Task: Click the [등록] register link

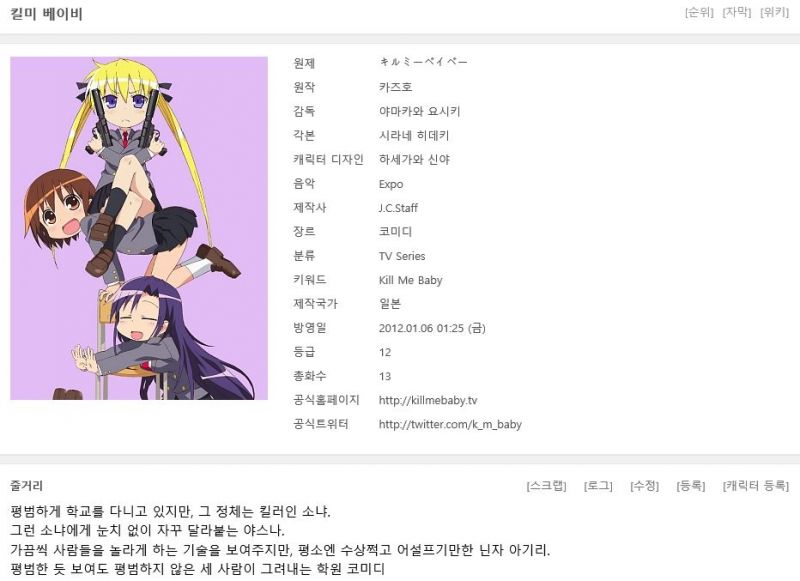Action: (x=691, y=486)
